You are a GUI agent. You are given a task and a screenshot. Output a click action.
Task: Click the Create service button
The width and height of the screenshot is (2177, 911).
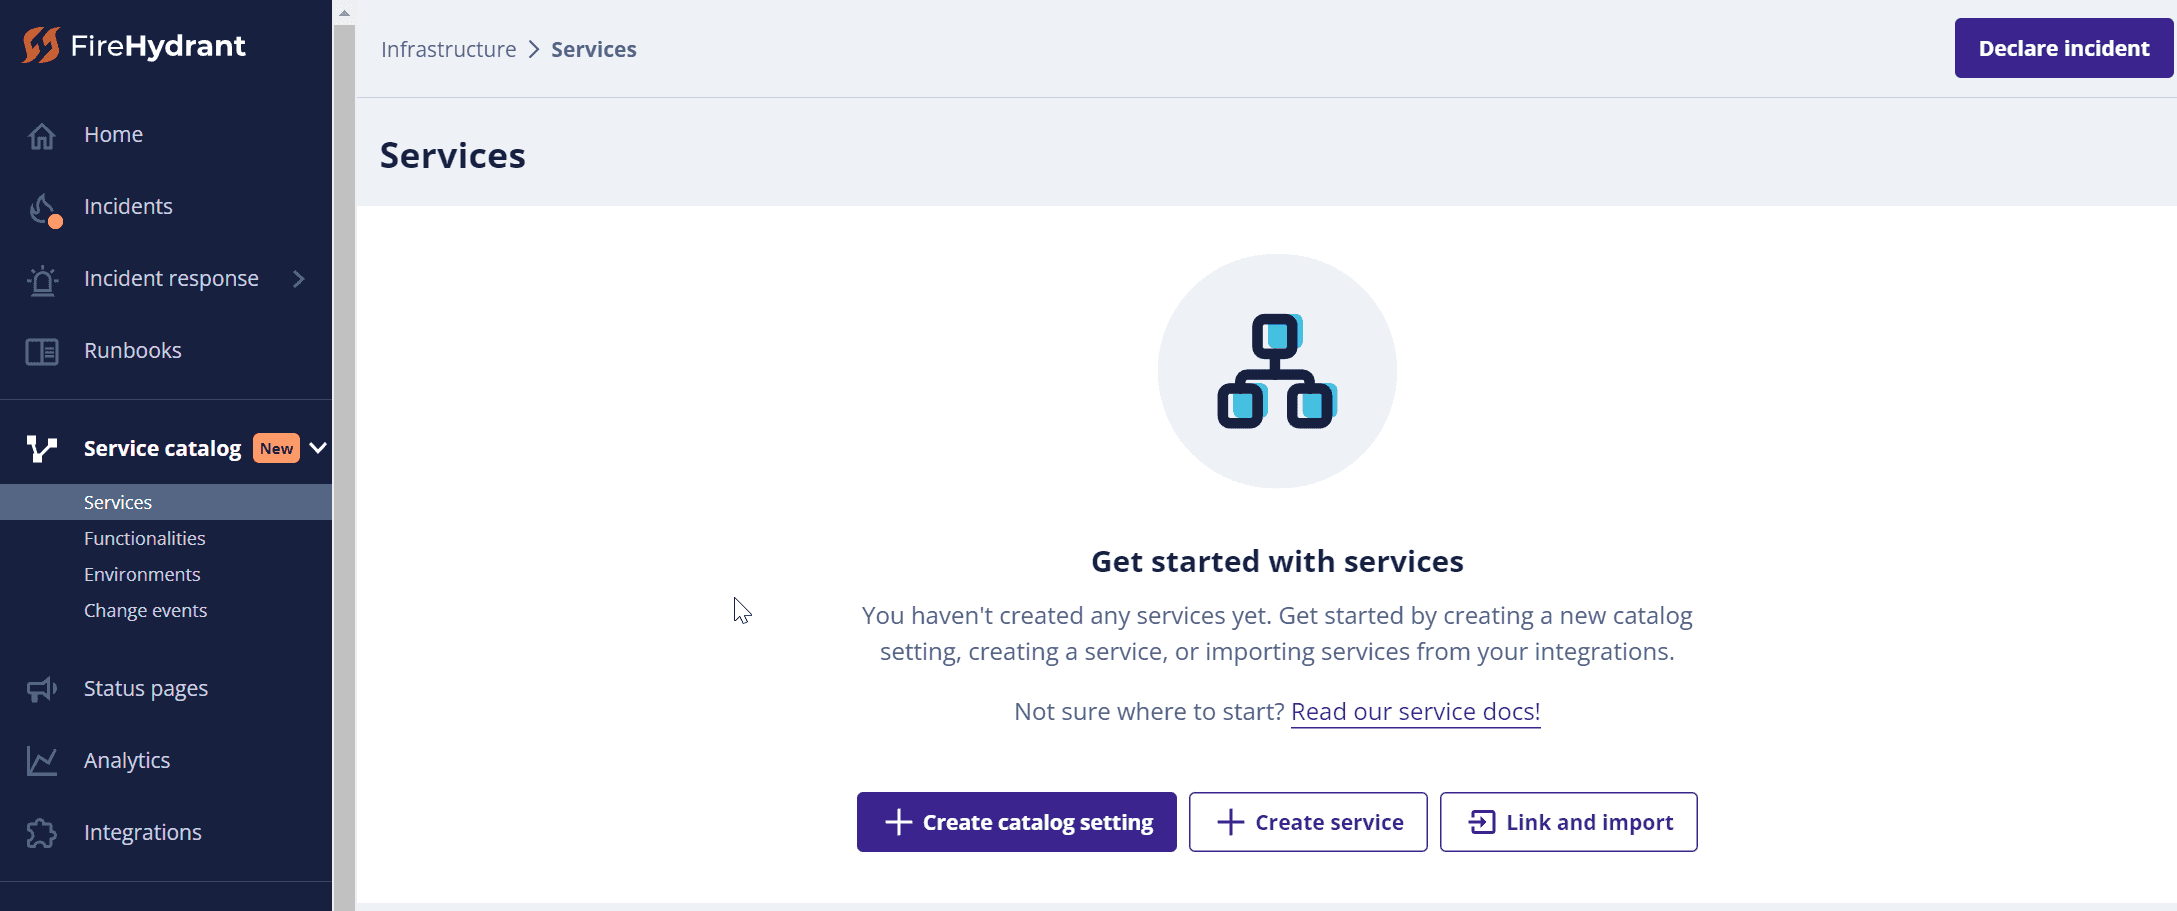coord(1308,822)
